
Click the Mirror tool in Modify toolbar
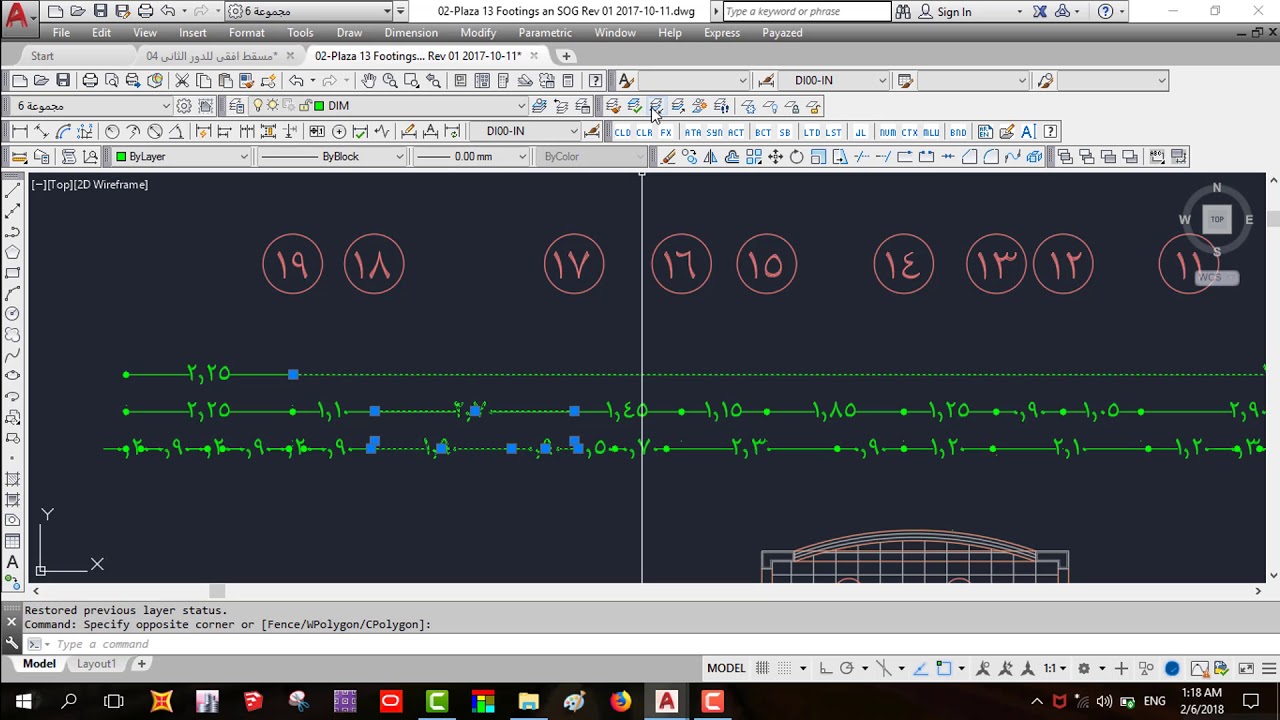711,156
